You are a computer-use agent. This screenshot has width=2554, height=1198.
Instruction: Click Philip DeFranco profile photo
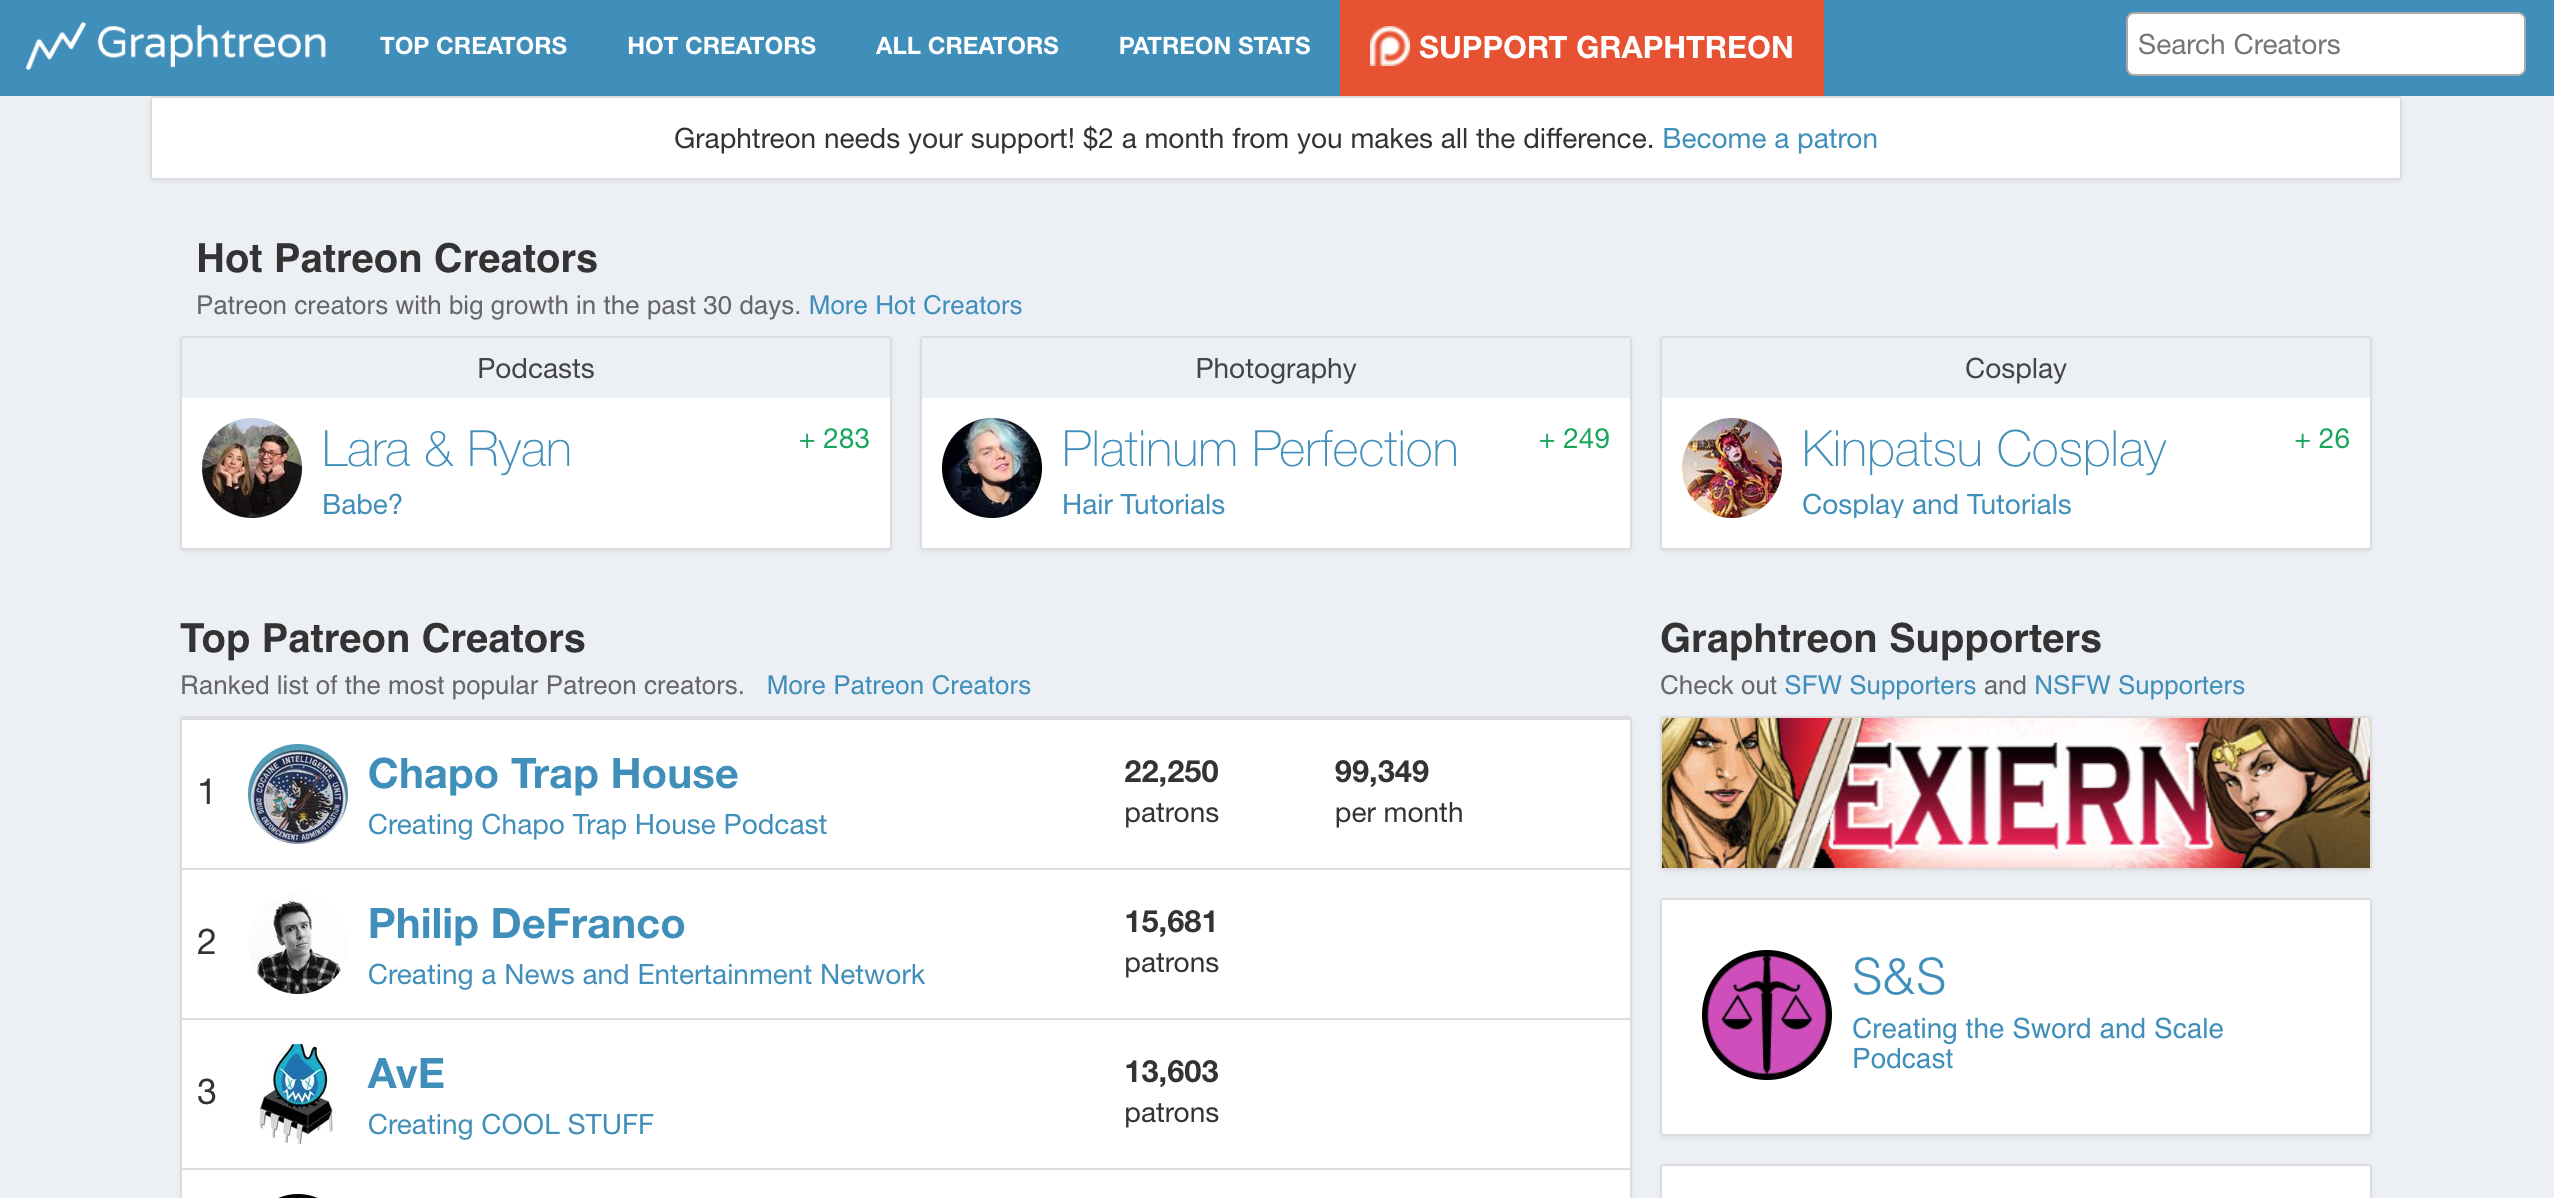[x=298, y=944]
